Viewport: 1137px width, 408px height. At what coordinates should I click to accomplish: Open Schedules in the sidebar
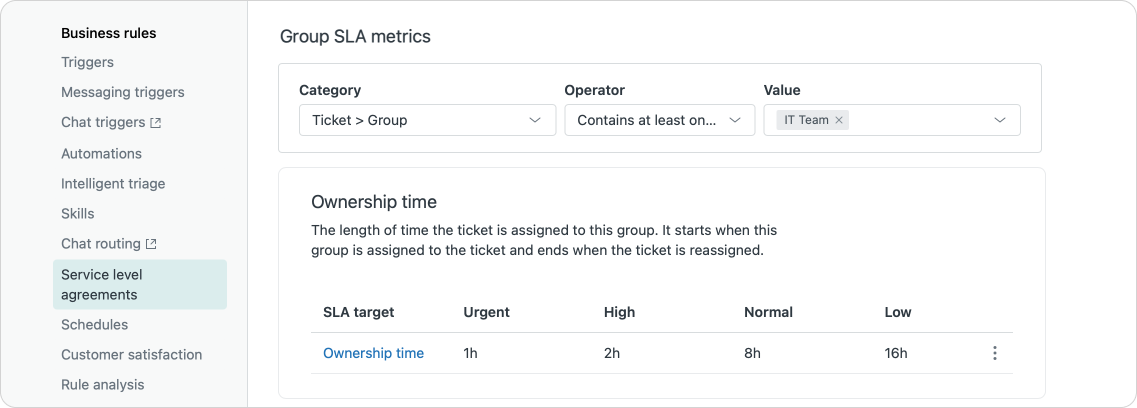[94, 325]
